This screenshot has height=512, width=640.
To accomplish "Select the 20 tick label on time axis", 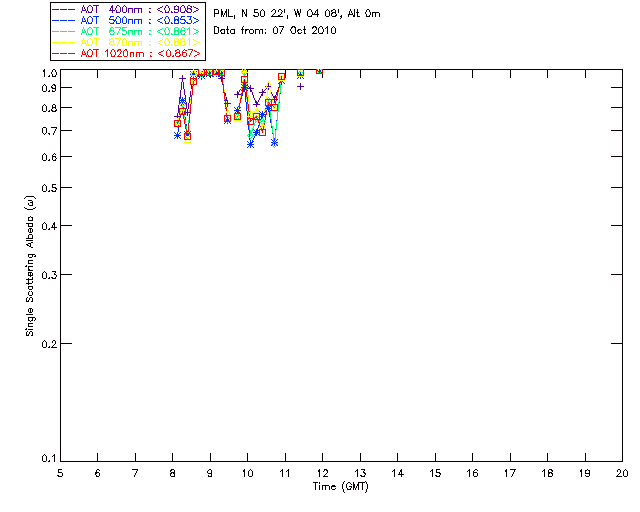I will point(622,473).
